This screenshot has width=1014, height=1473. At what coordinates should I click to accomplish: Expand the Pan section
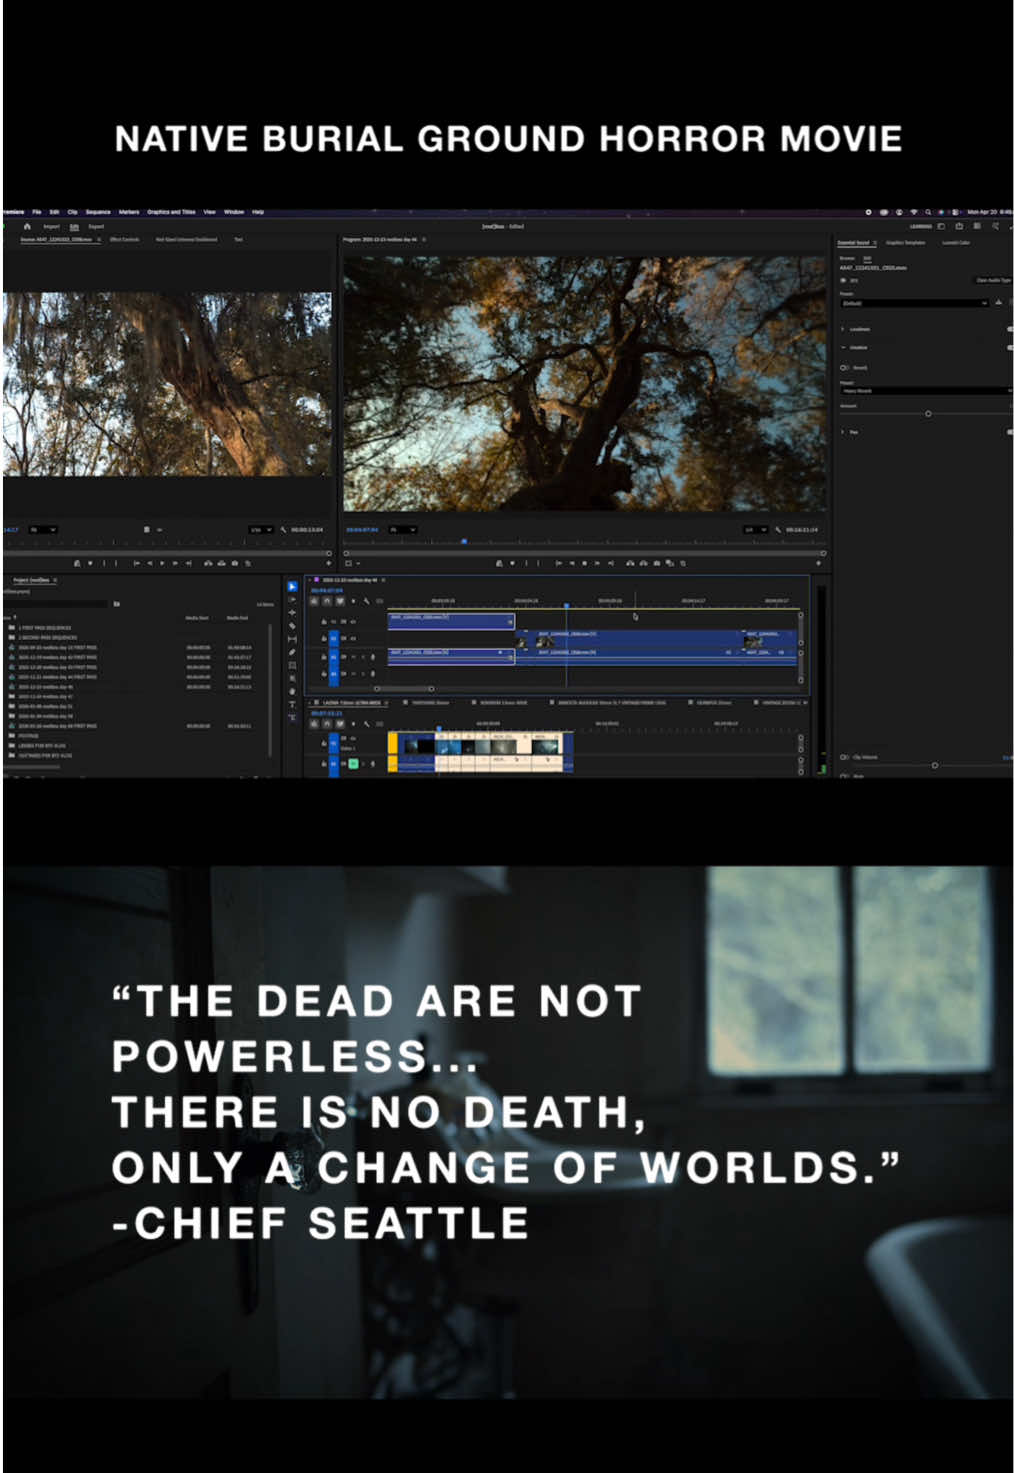coord(842,432)
